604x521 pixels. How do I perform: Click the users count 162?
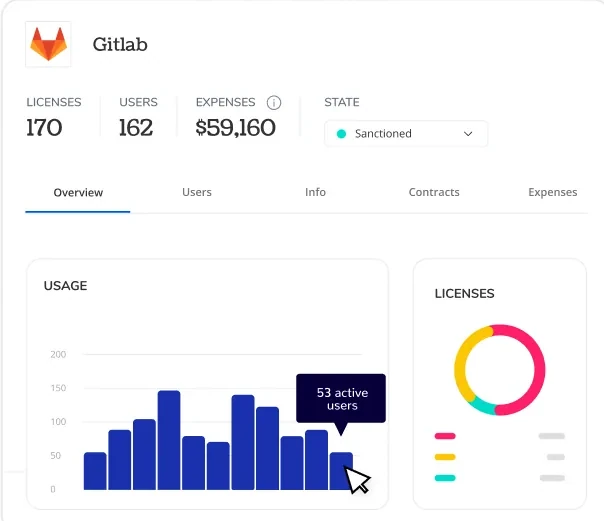tap(136, 127)
